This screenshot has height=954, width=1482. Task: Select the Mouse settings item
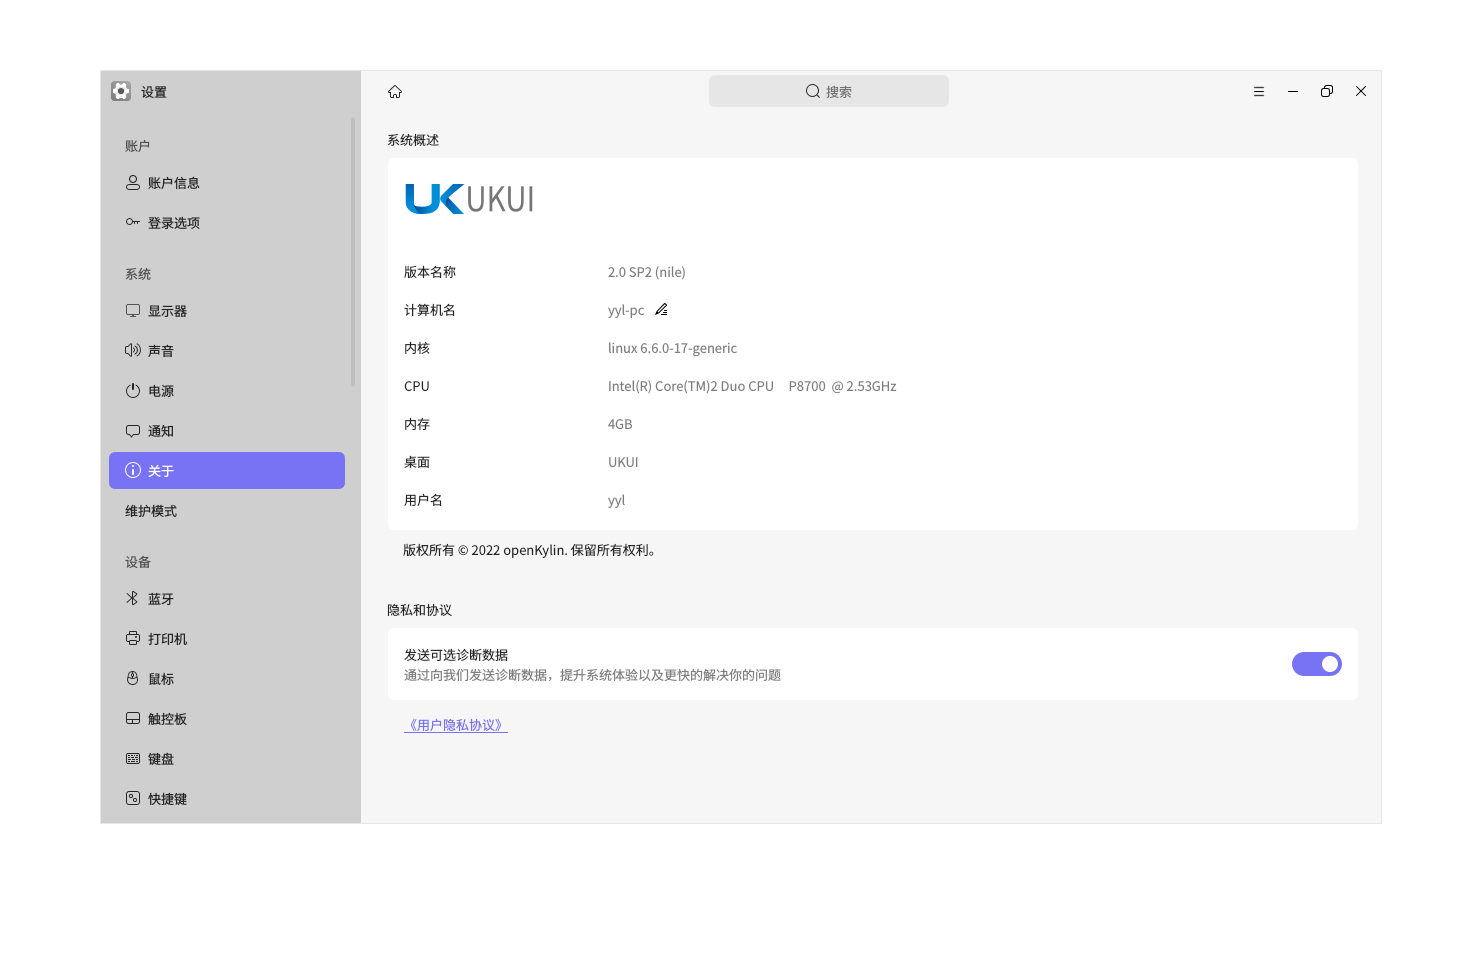[160, 679]
